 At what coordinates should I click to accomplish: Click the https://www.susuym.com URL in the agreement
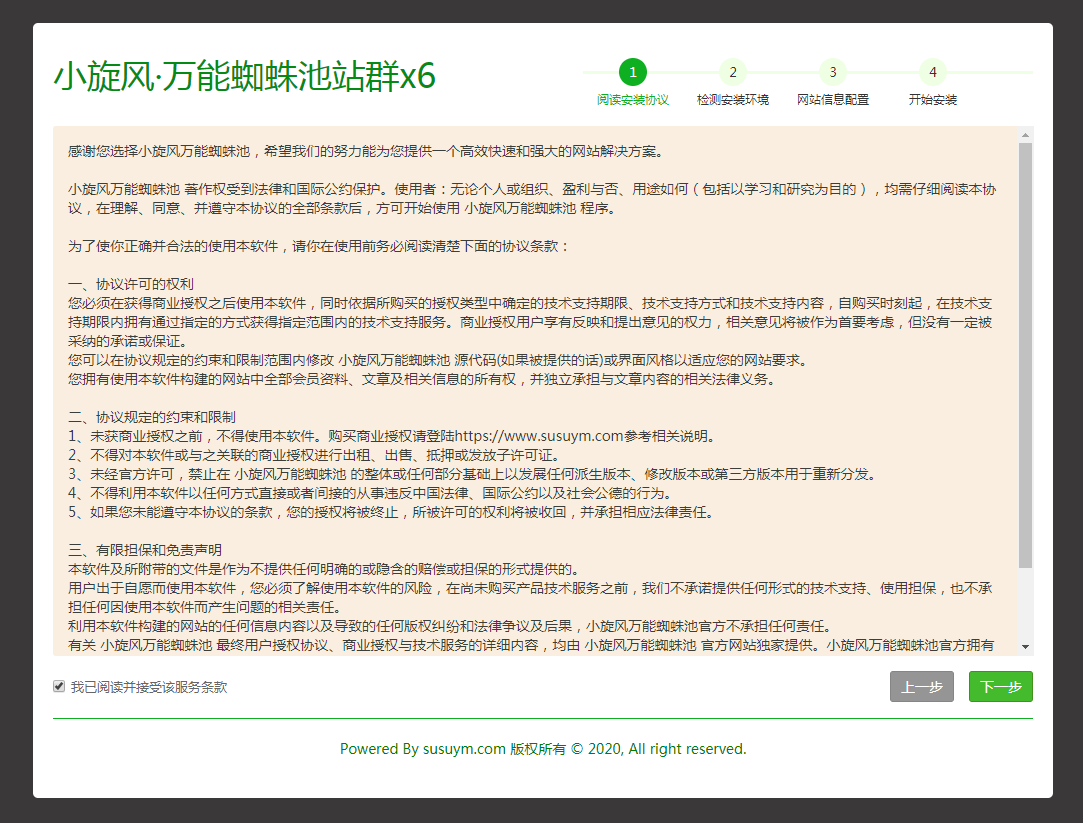pos(539,436)
